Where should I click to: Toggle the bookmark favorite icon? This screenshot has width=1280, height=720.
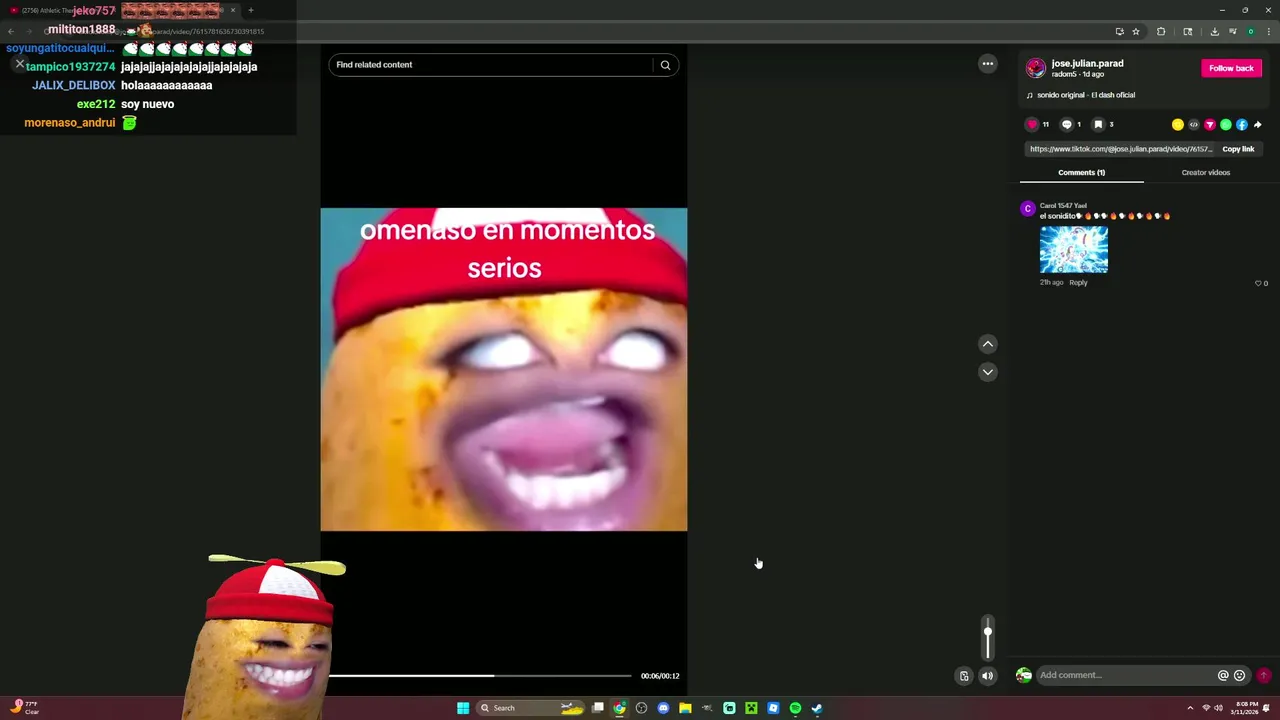(x=1098, y=125)
